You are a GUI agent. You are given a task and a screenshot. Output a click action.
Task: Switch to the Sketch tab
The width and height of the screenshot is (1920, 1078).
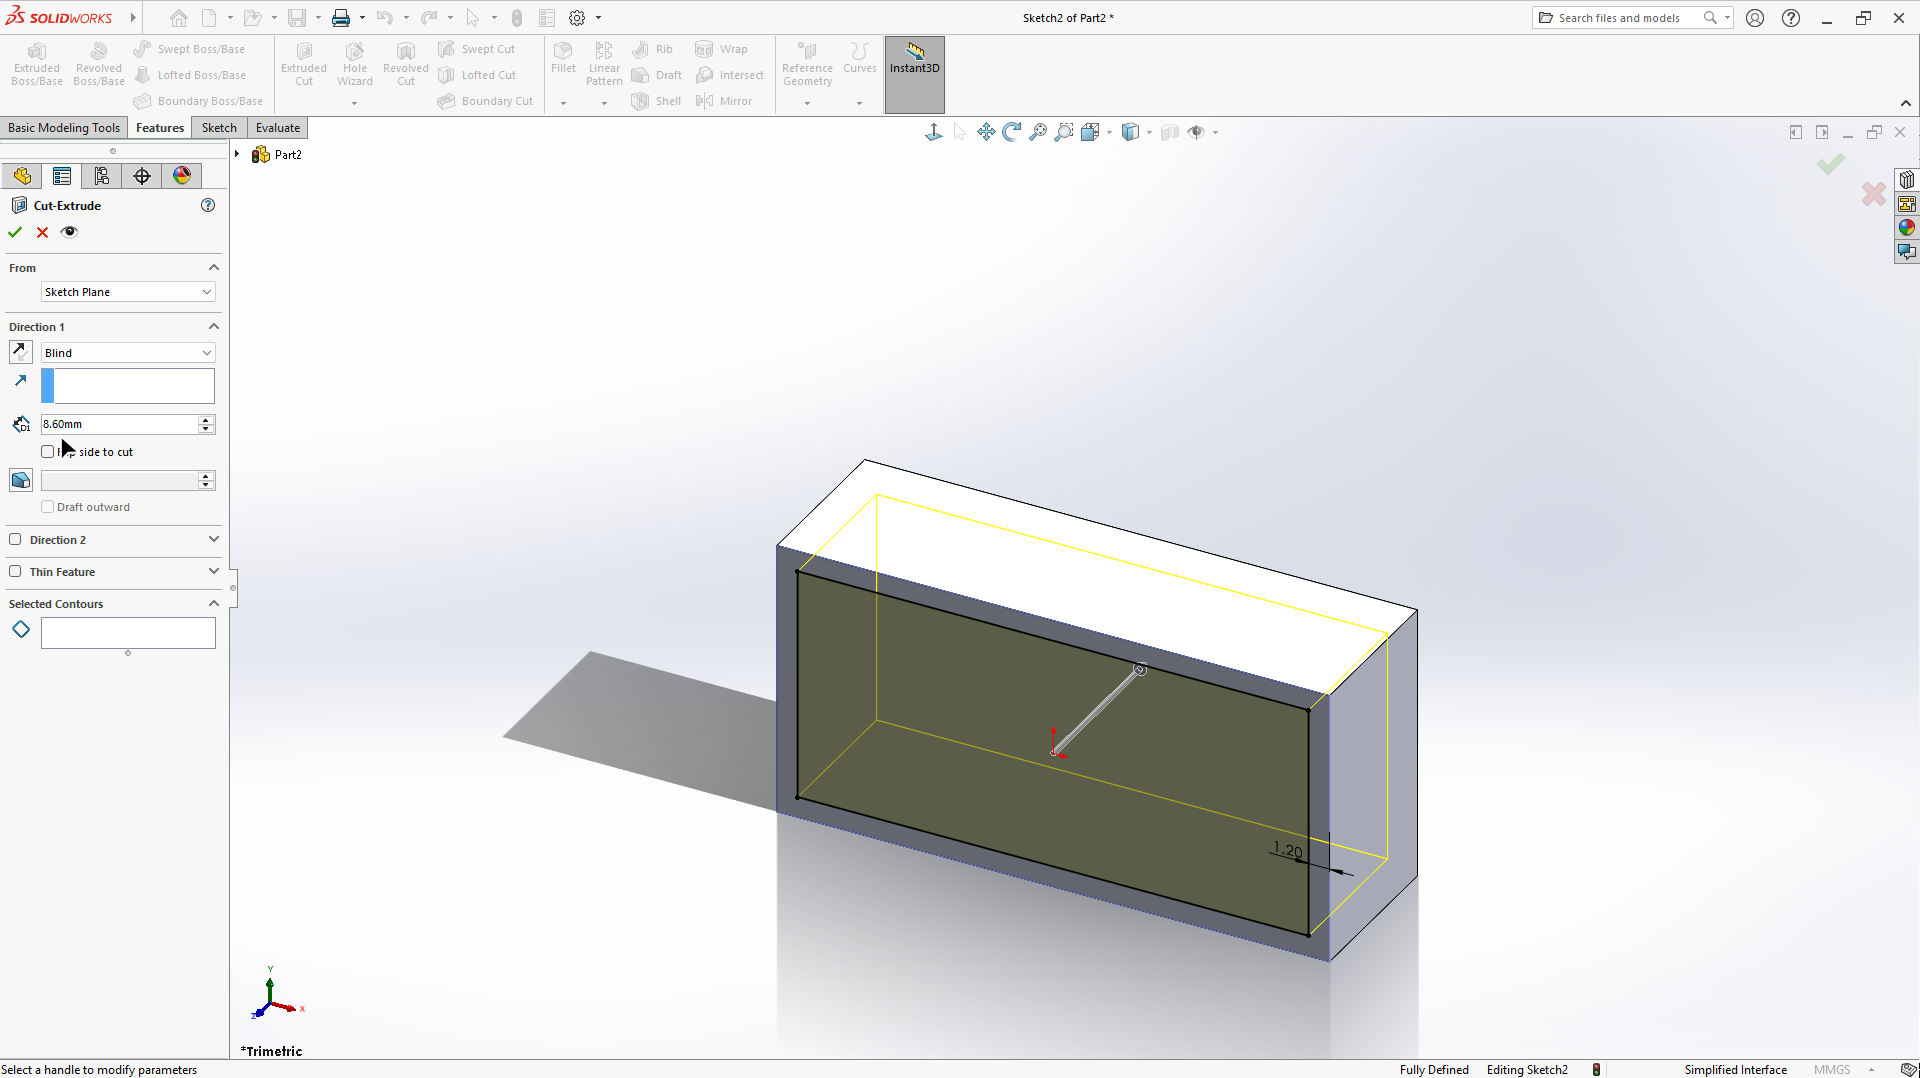pos(219,128)
